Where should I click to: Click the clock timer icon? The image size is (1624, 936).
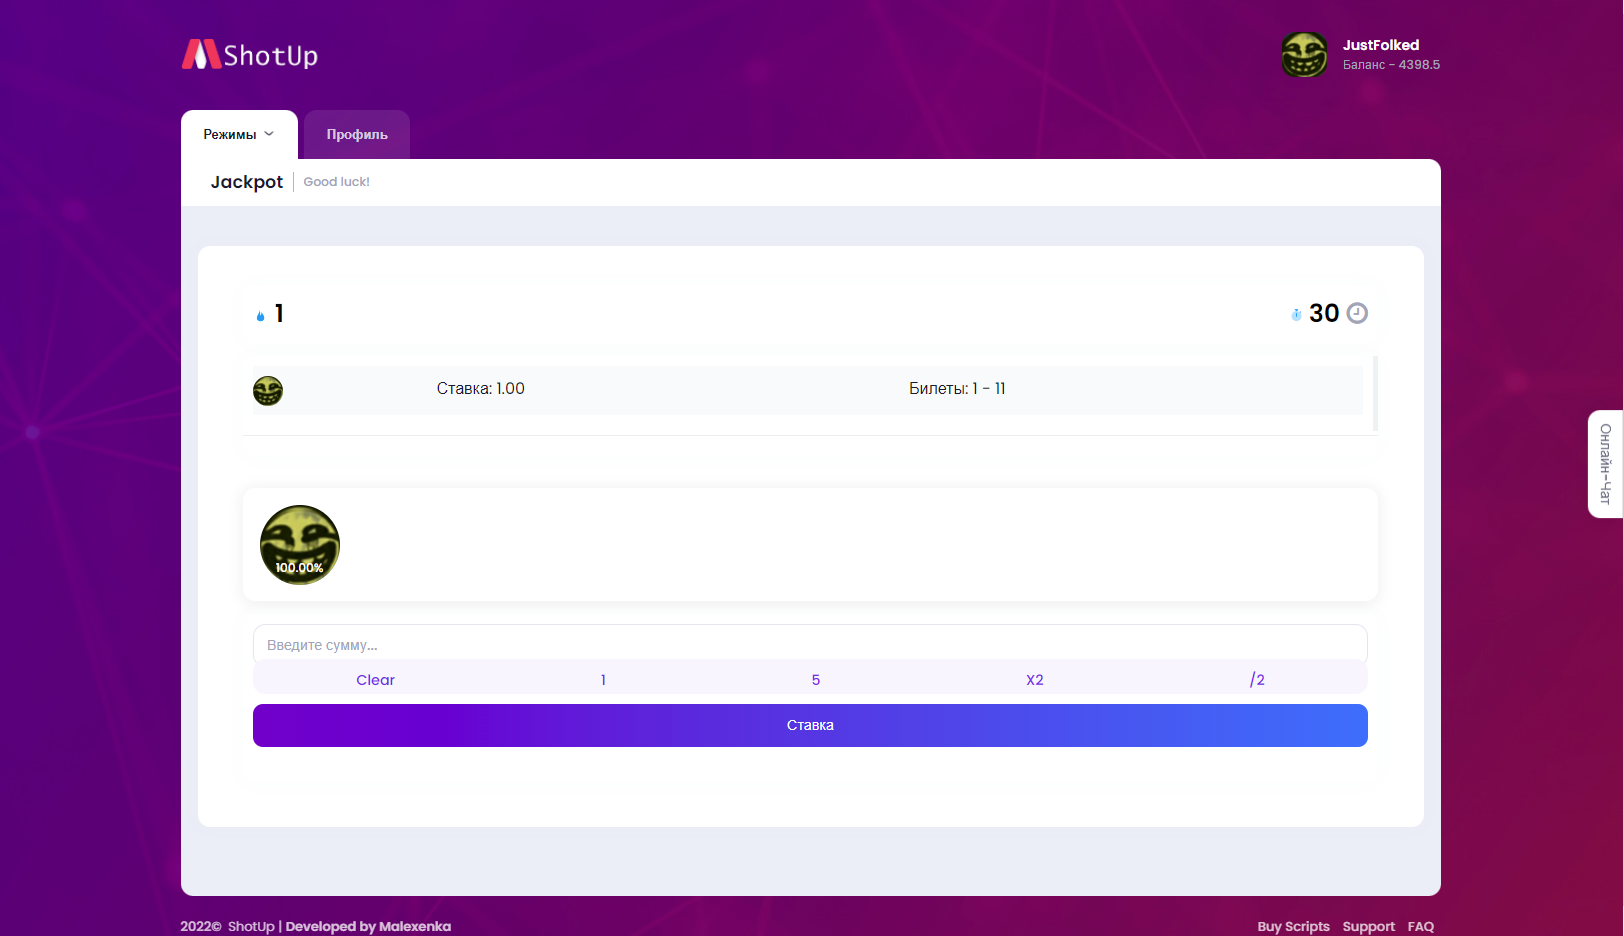tap(1357, 313)
